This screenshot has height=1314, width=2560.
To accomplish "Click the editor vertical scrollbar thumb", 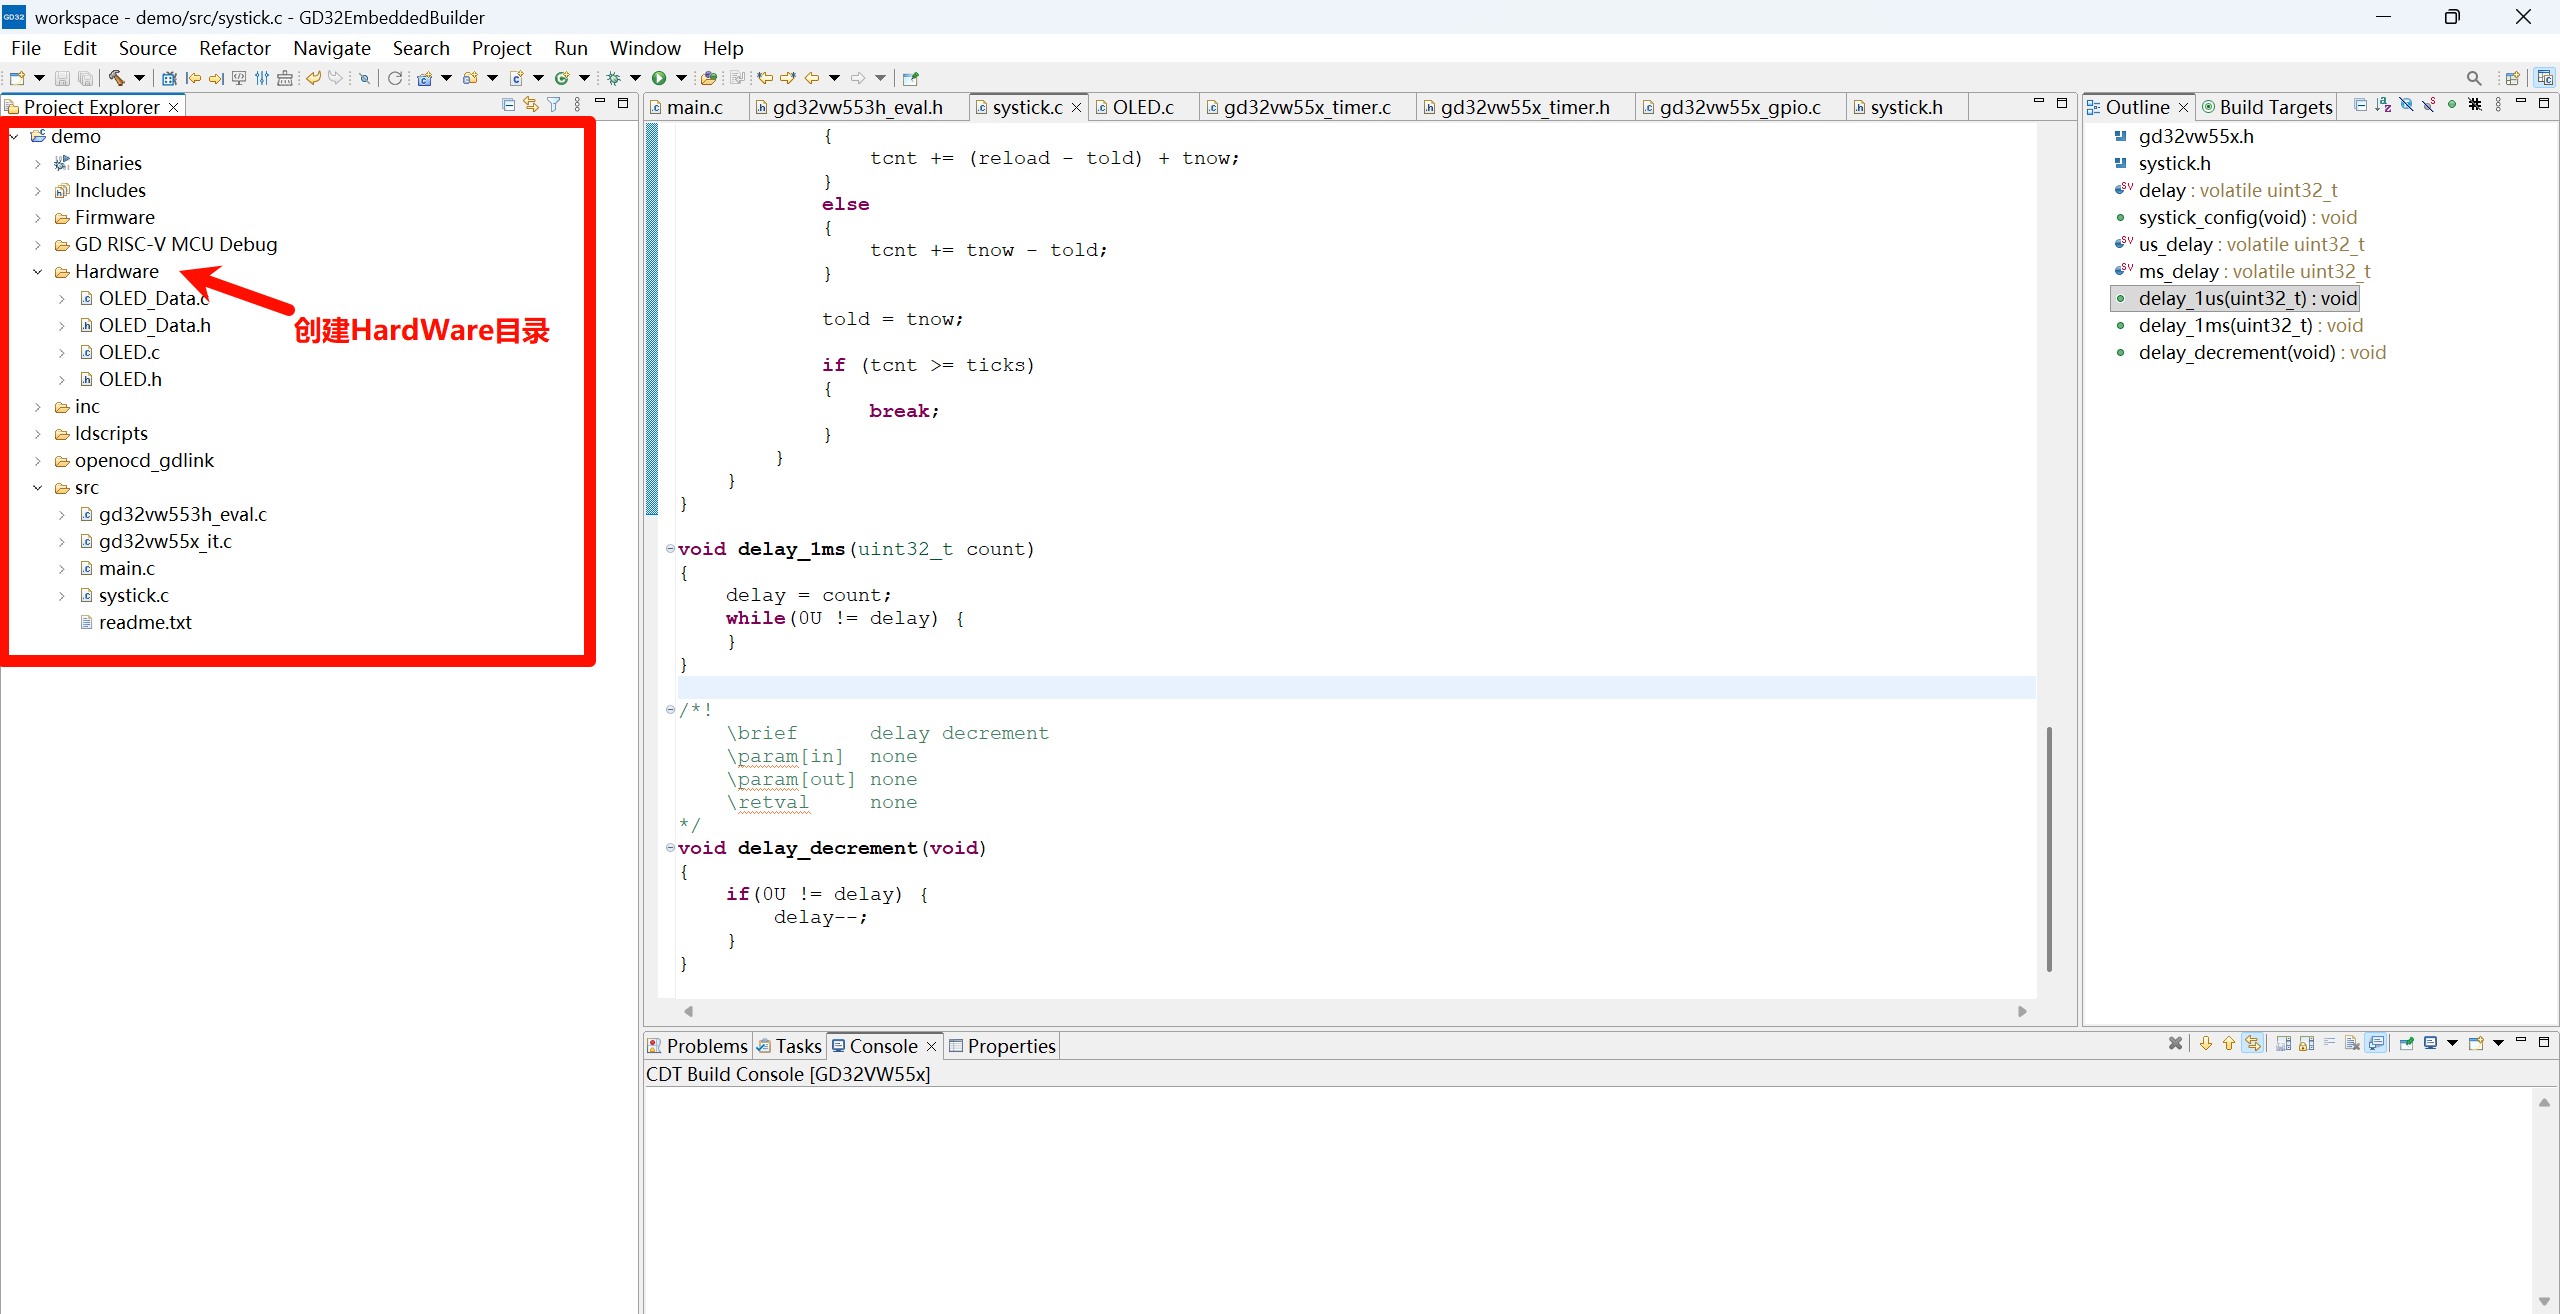I will 2049,848.
